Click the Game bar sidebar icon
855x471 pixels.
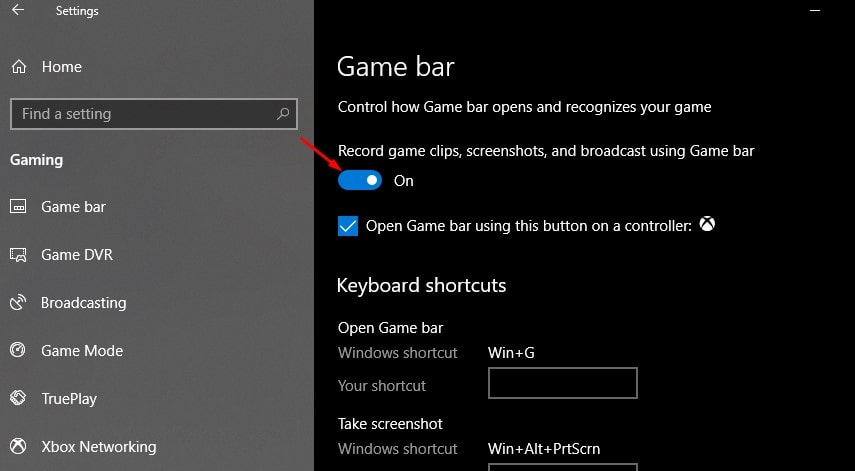[x=18, y=207]
